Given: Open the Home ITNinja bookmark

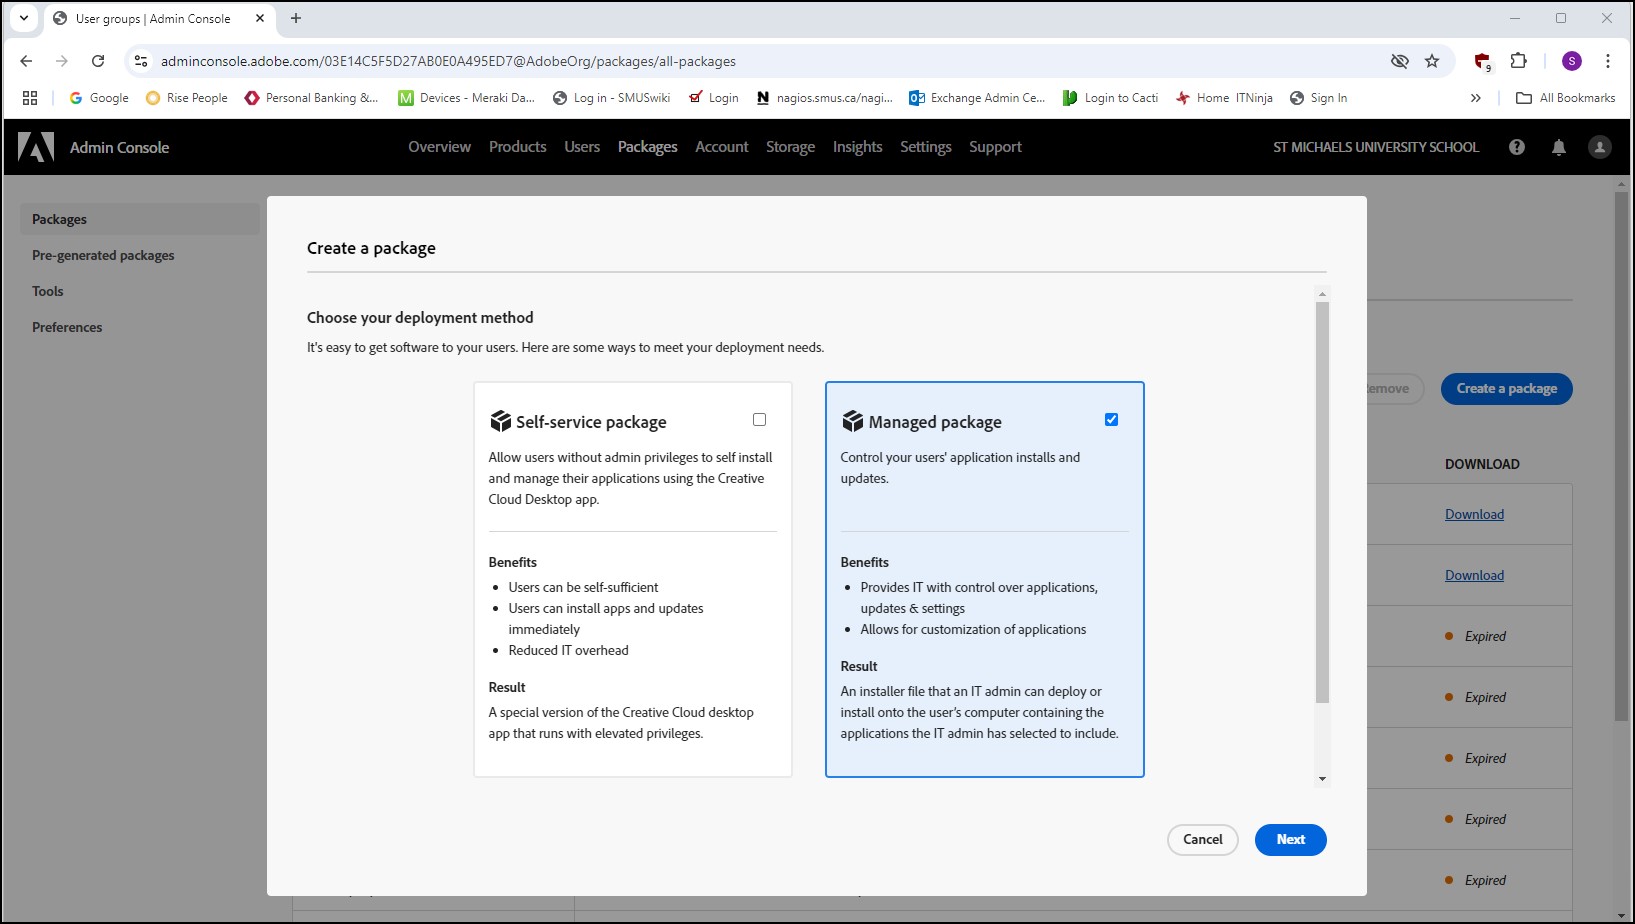Looking at the screenshot, I should pos(1224,98).
